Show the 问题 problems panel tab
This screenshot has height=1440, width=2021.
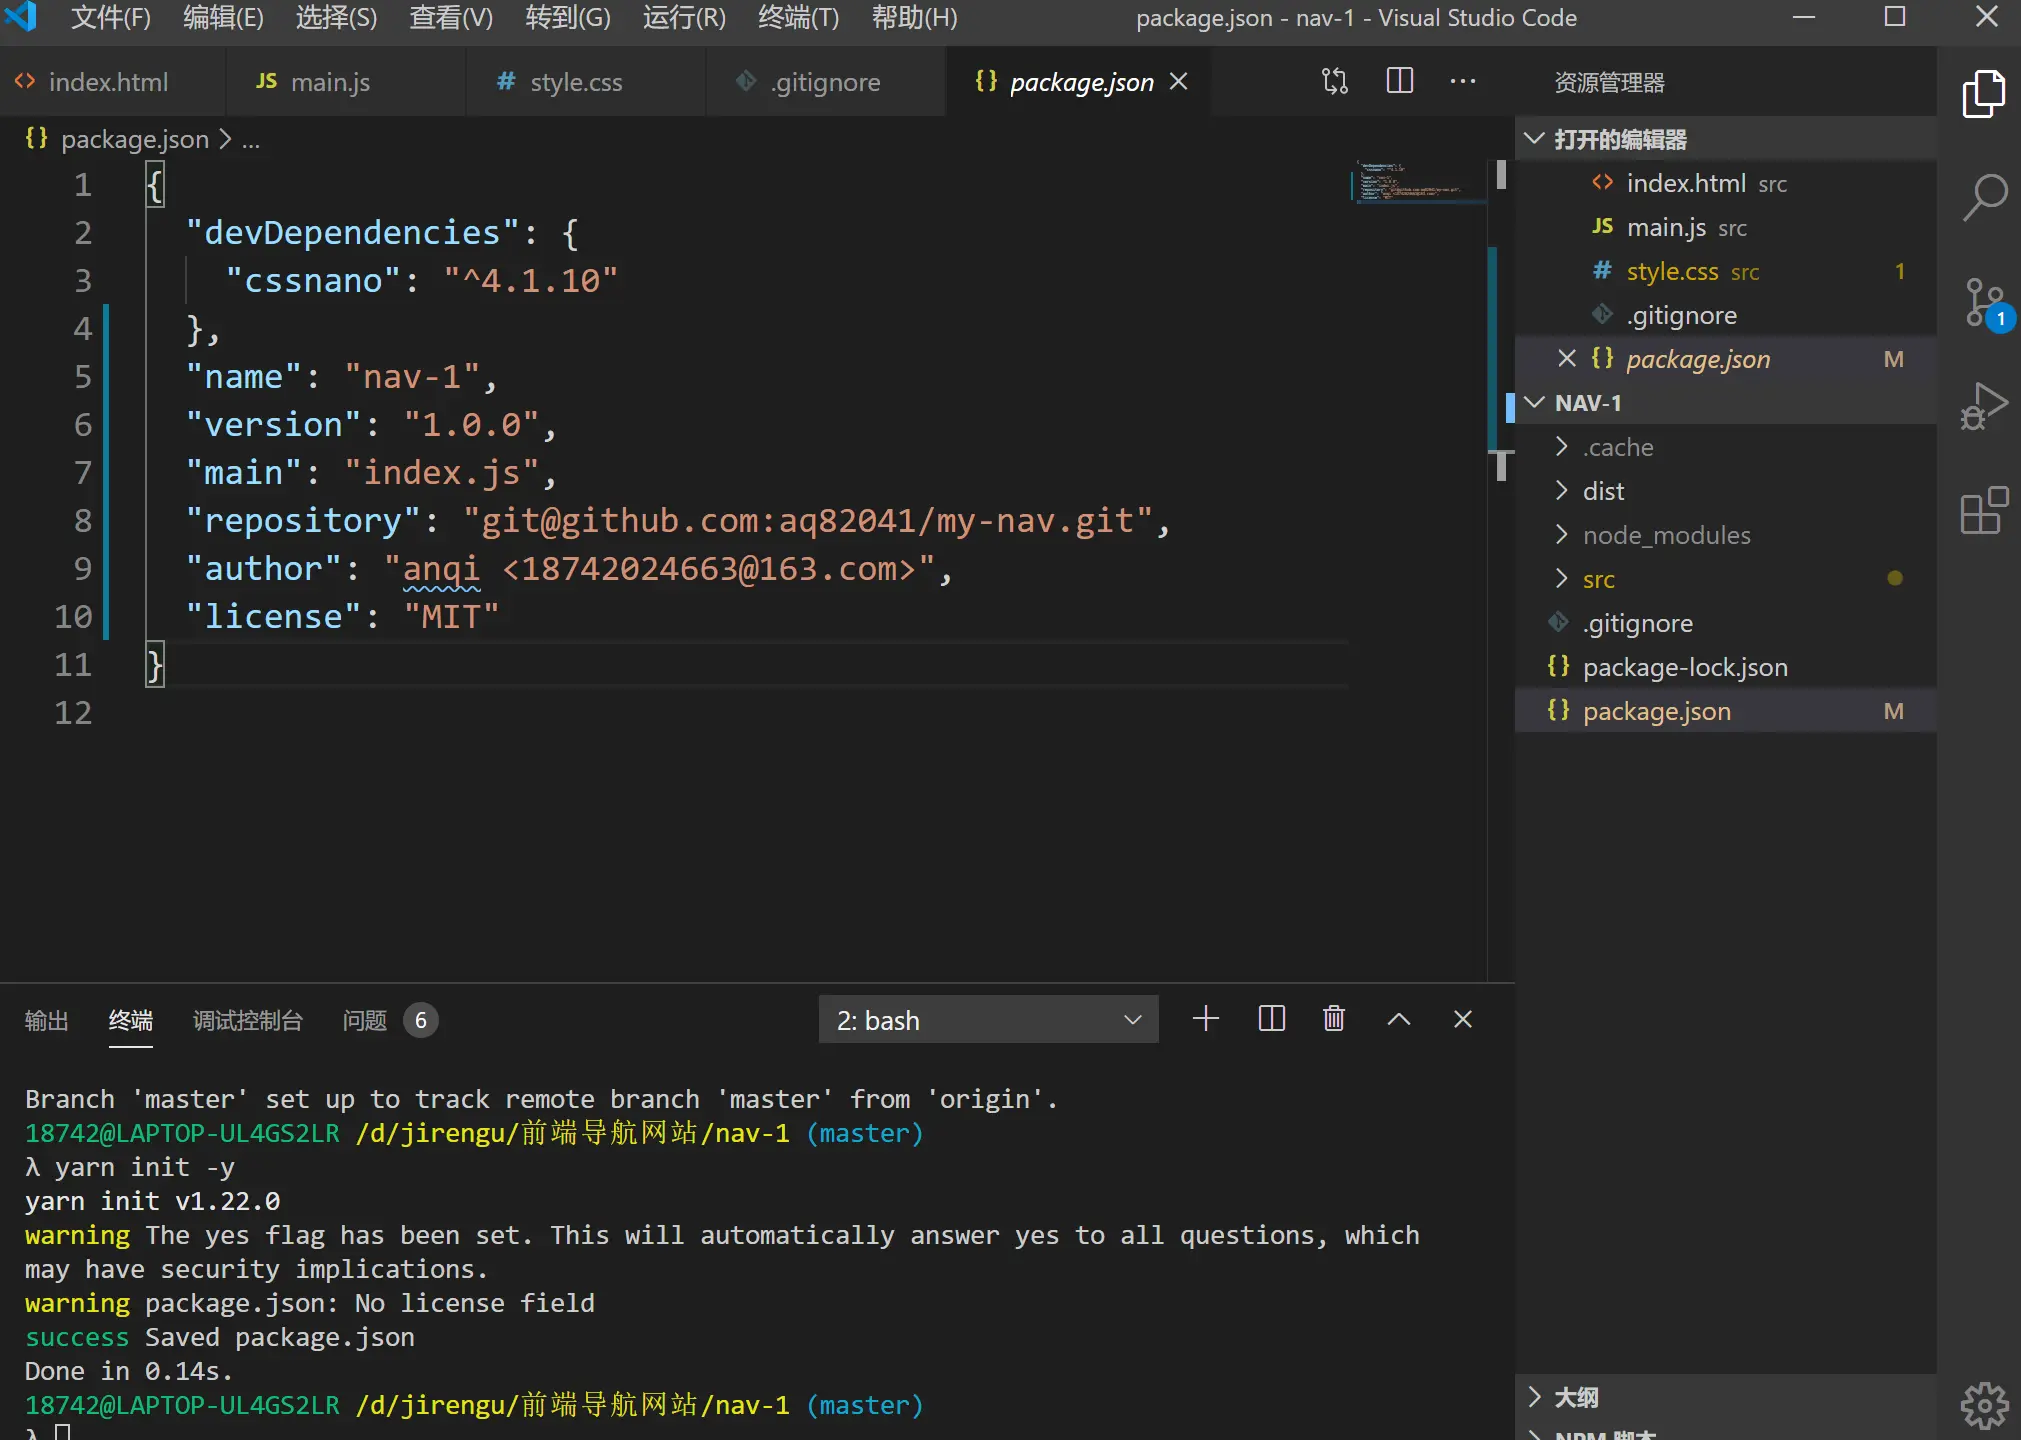[364, 1020]
